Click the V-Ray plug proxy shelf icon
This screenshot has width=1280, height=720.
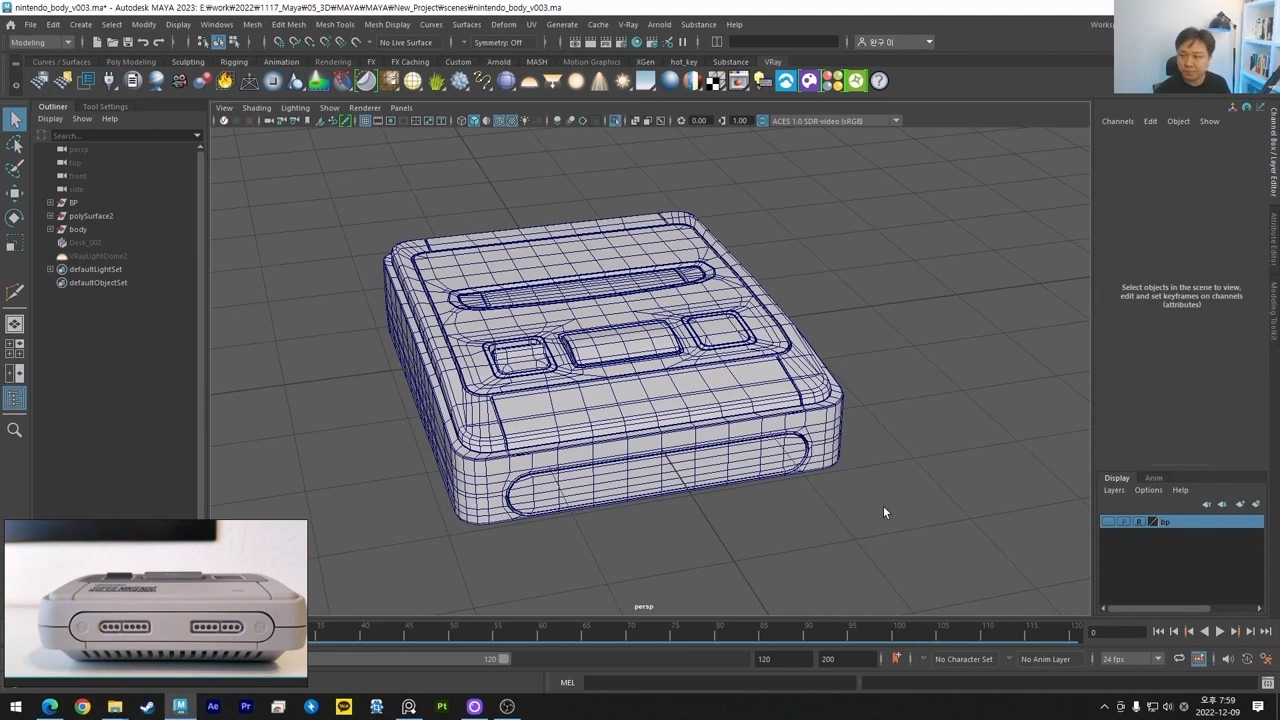click(x=109, y=81)
